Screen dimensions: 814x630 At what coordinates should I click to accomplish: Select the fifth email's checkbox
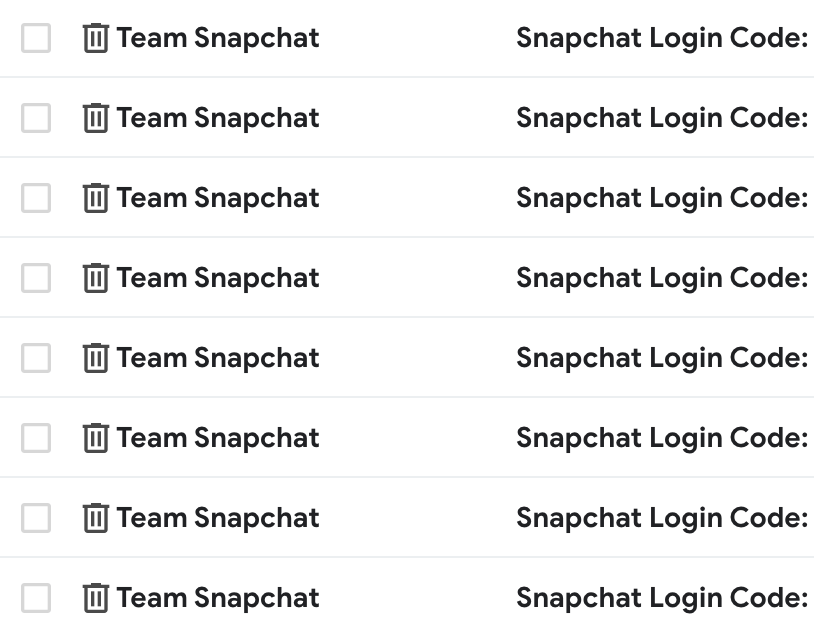pyautogui.click(x=36, y=358)
